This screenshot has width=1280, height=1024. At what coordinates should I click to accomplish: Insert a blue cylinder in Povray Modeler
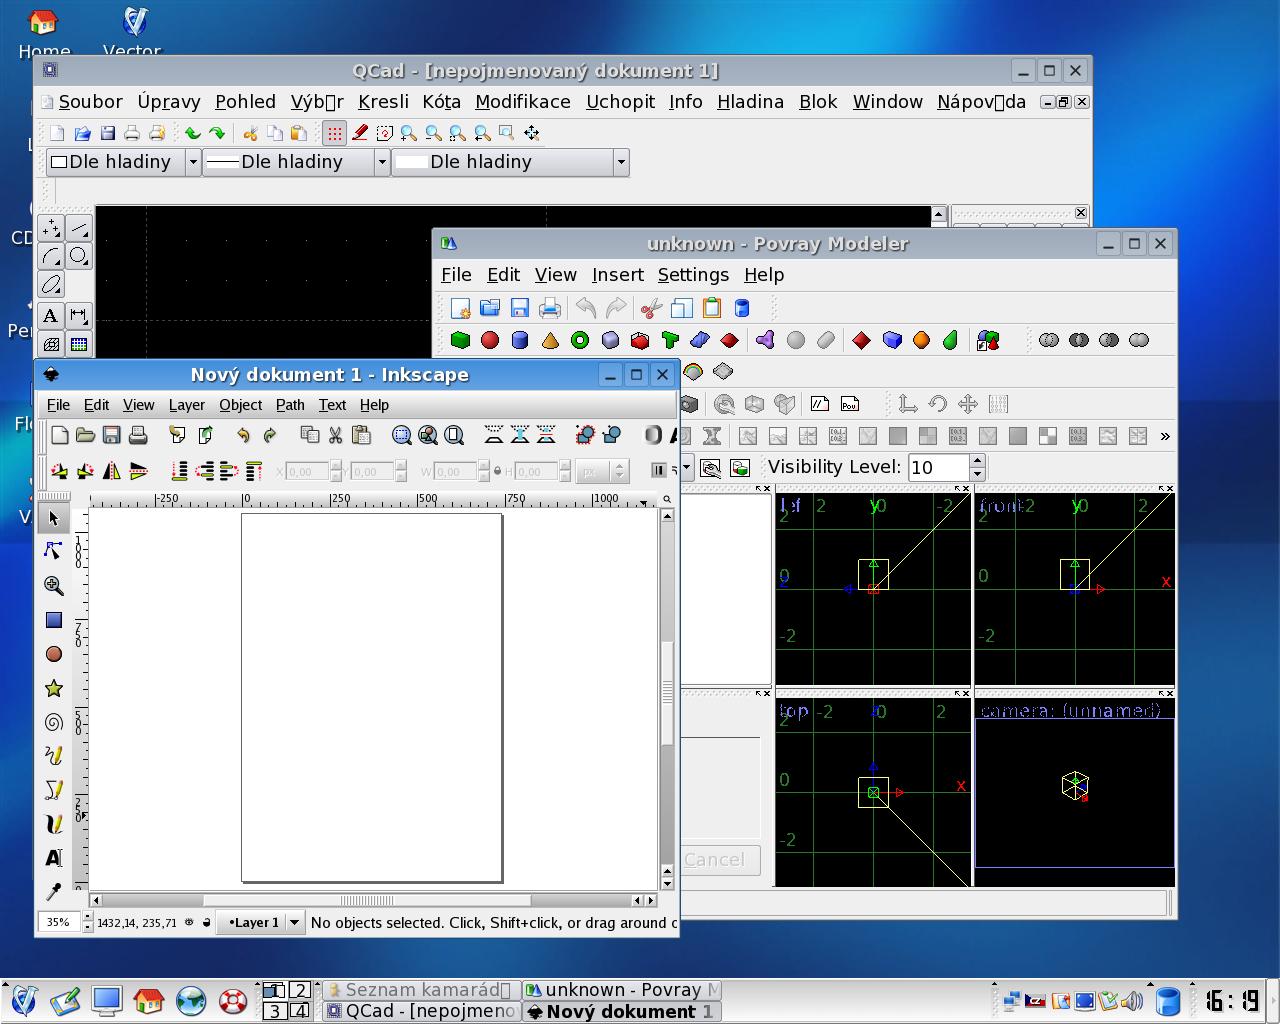pyautogui.click(x=520, y=340)
